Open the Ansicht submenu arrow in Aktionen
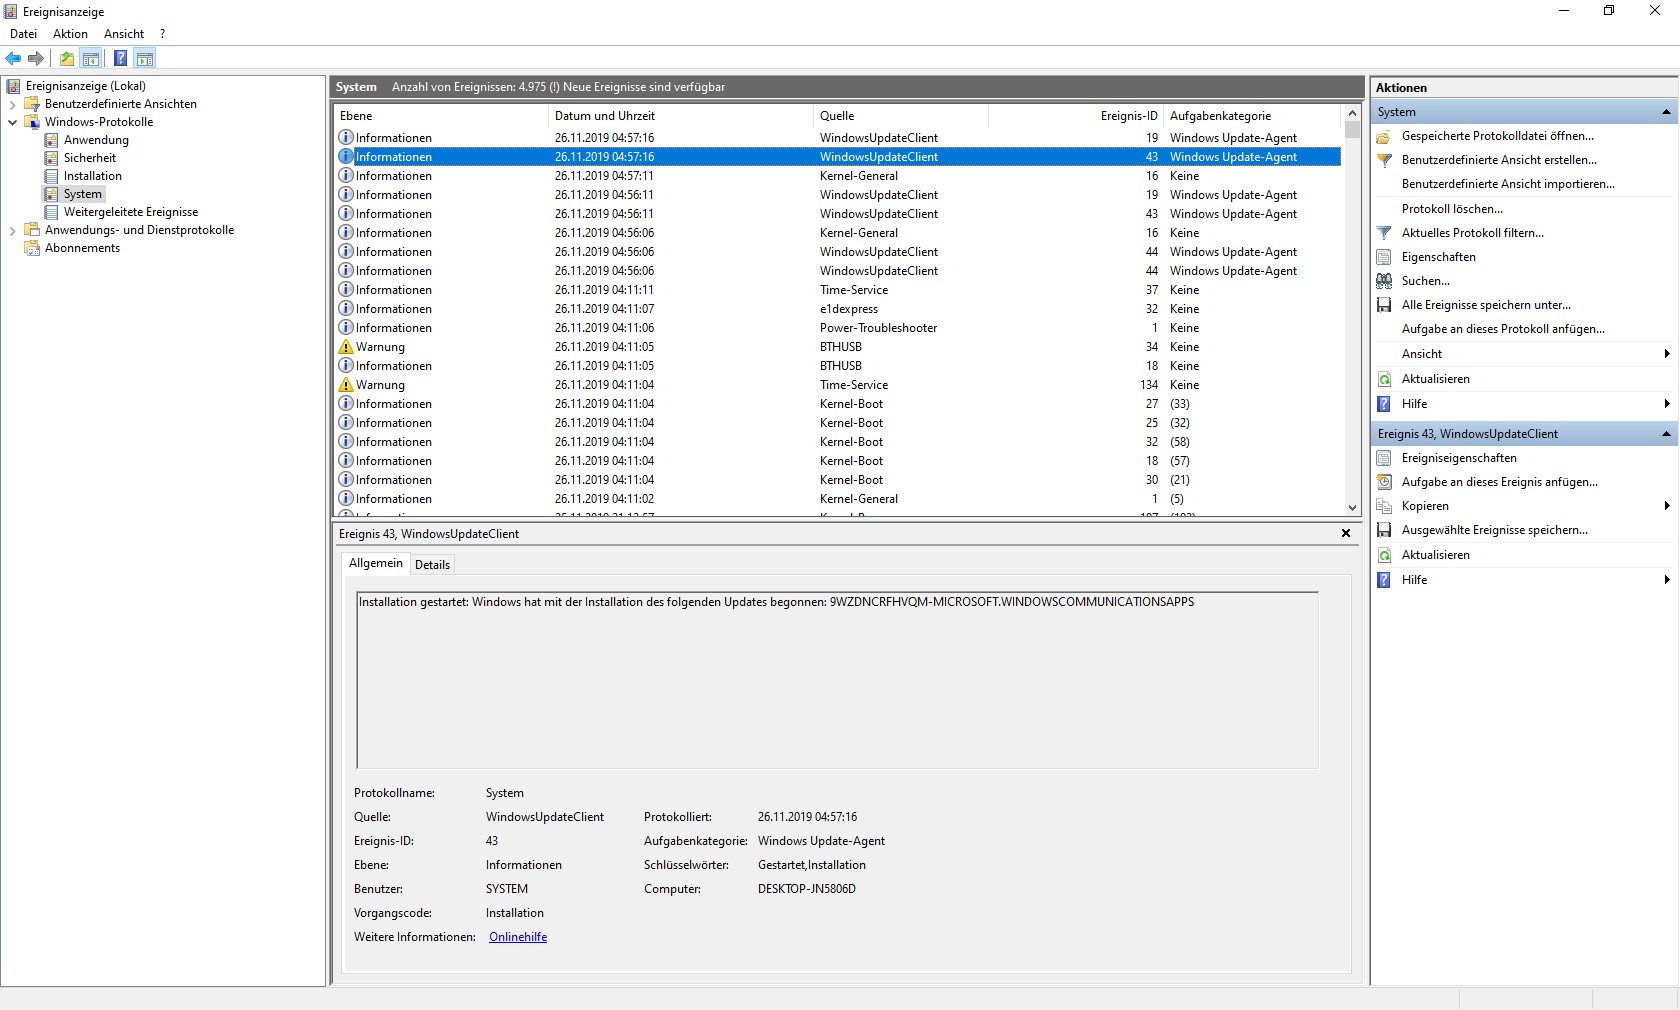 click(1667, 354)
